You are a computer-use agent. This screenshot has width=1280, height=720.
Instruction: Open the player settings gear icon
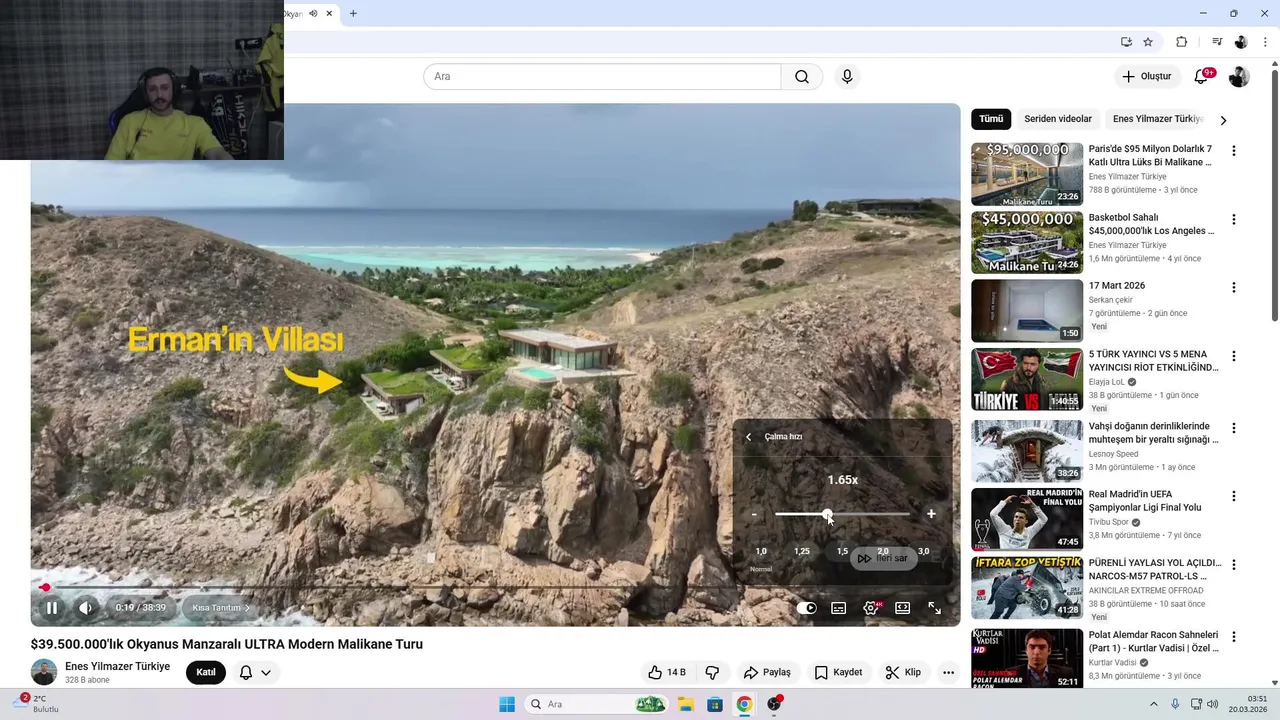(x=871, y=608)
